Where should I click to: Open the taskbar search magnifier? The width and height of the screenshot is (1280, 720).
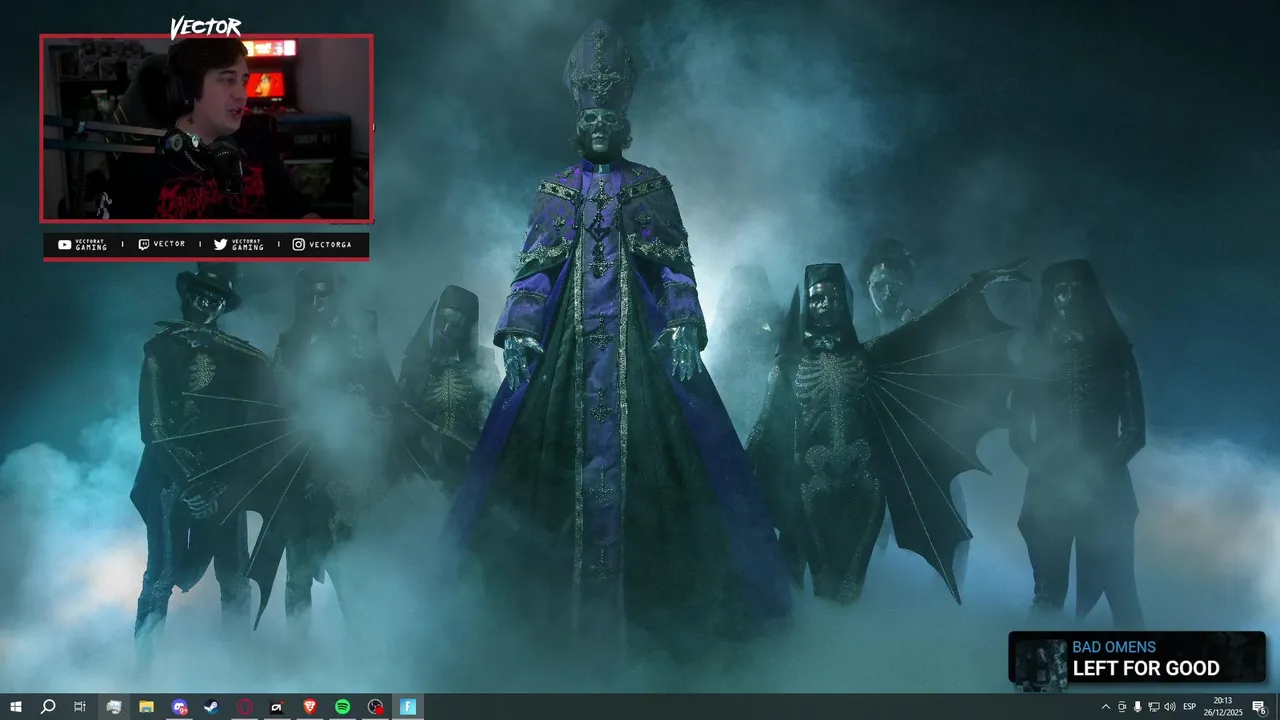tap(48, 707)
